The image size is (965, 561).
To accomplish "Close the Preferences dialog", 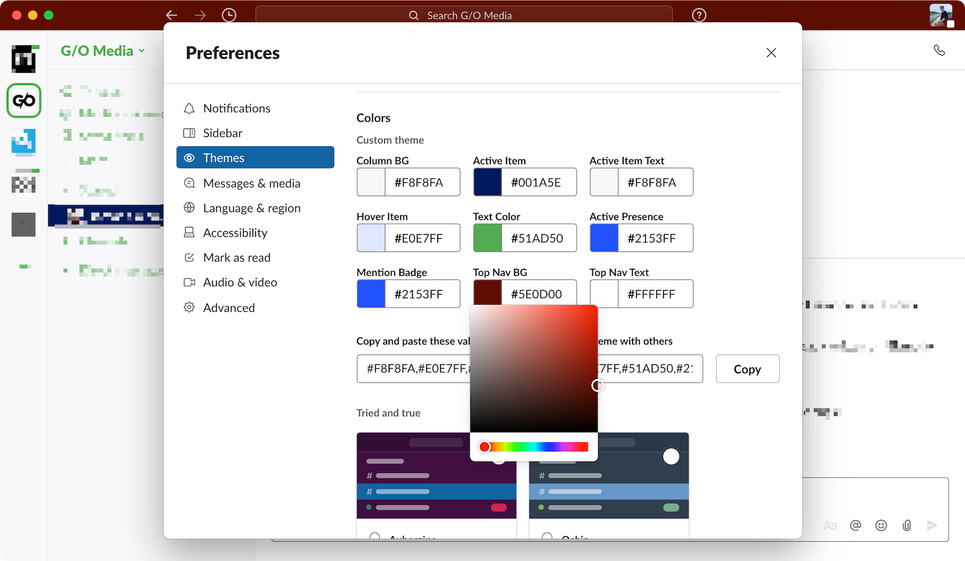I will coord(771,53).
